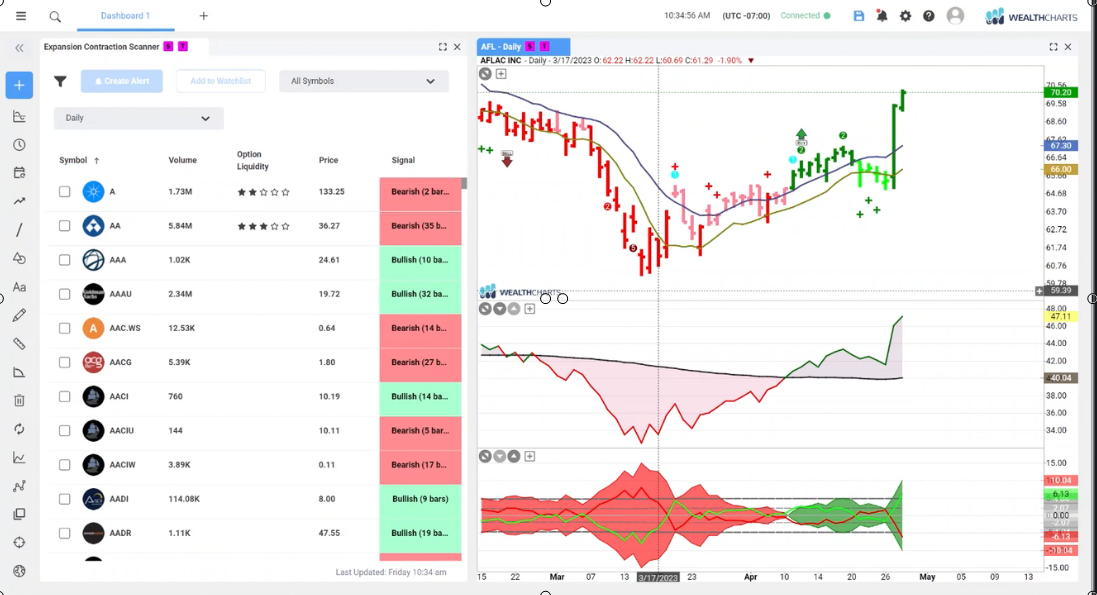Image resolution: width=1097 pixels, height=595 pixels.
Task: Click the down-arrow circle in middle indicator pane
Action: (500, 309)
